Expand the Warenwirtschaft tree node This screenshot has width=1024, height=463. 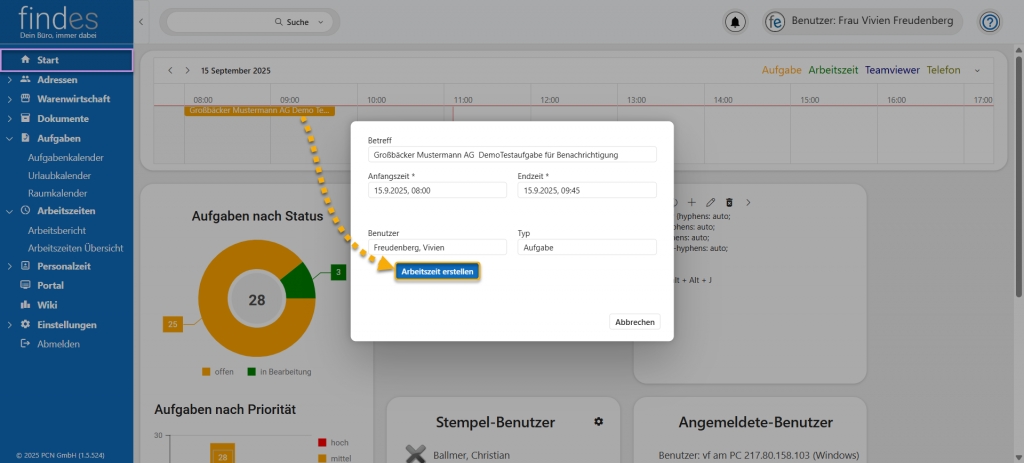click(9, 99)
